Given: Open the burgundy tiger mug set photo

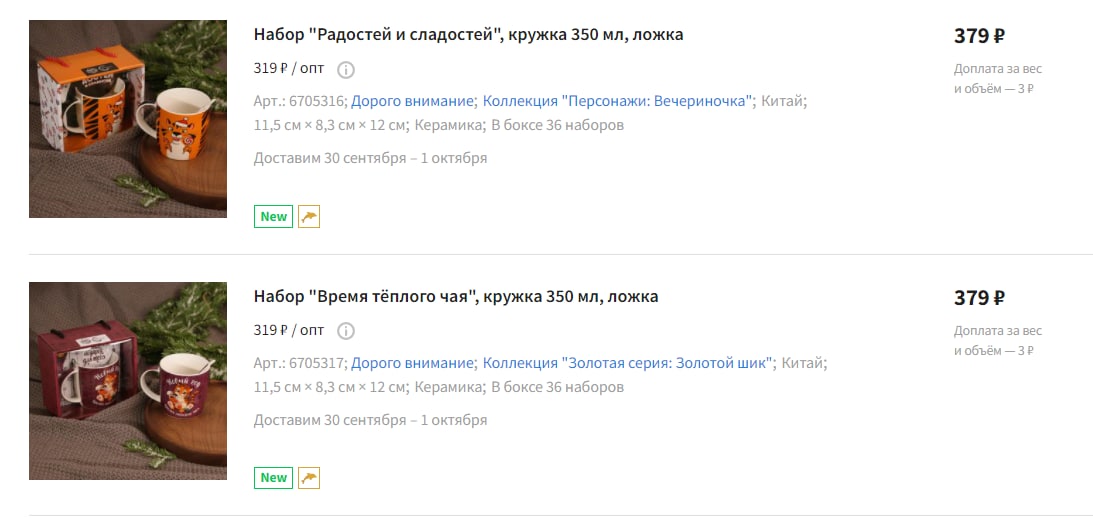Looking at the screenshot, I should pyautogui.click(x=128, y=381).
